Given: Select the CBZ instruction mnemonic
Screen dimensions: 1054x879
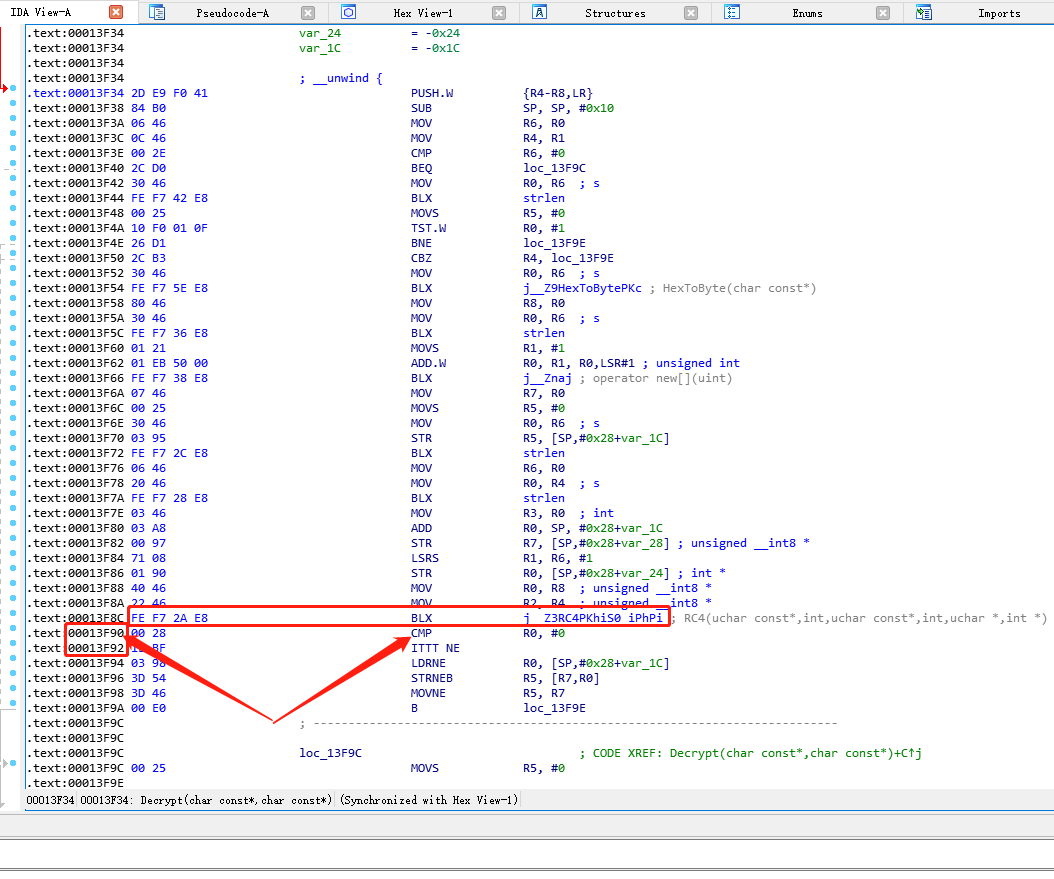Looking at the screenshot, I should (421, 258).
